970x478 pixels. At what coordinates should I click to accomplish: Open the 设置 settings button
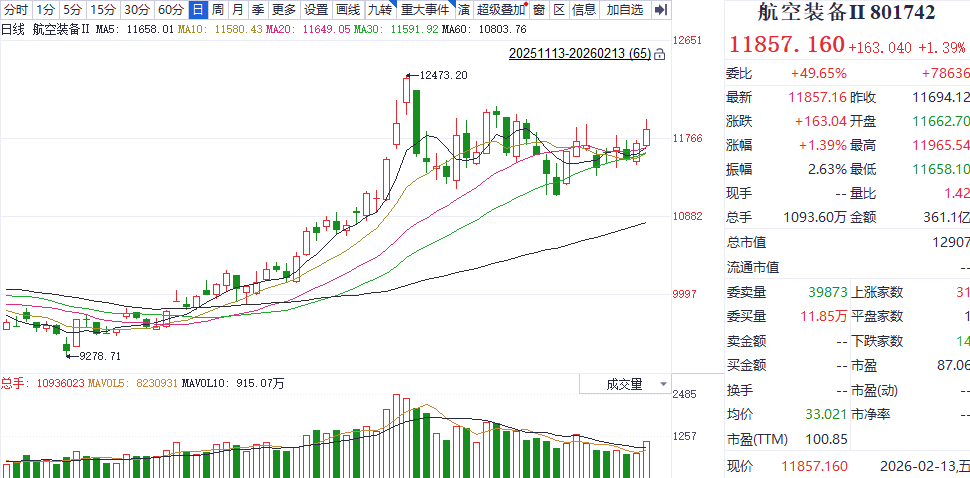tap(315, 10)
